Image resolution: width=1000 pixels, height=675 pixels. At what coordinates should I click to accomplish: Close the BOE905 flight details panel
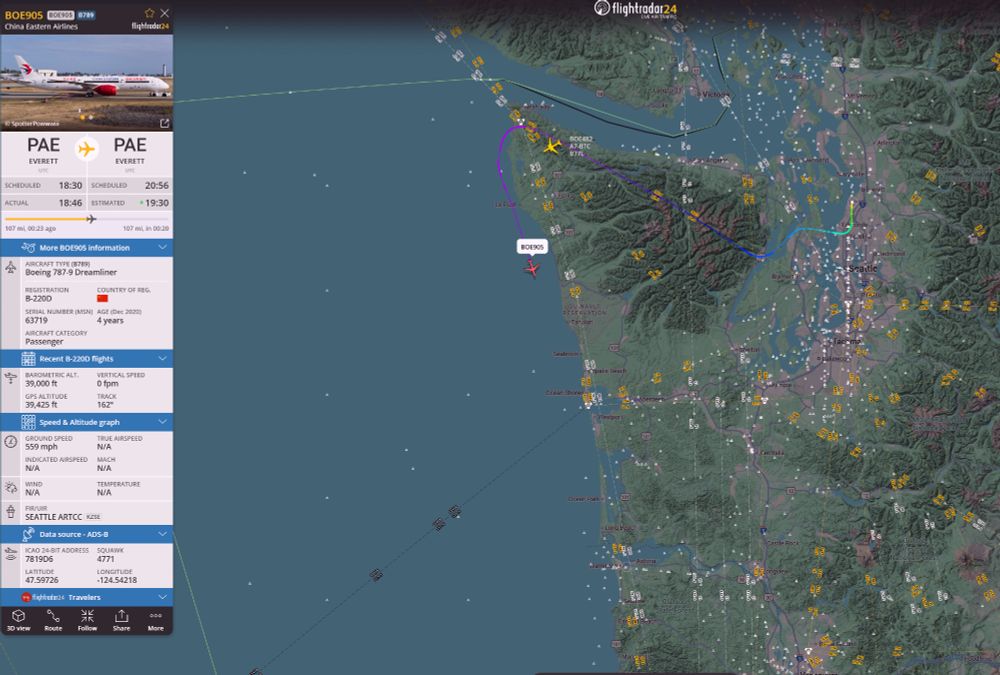pyautogui.click(x=165, y=13)
